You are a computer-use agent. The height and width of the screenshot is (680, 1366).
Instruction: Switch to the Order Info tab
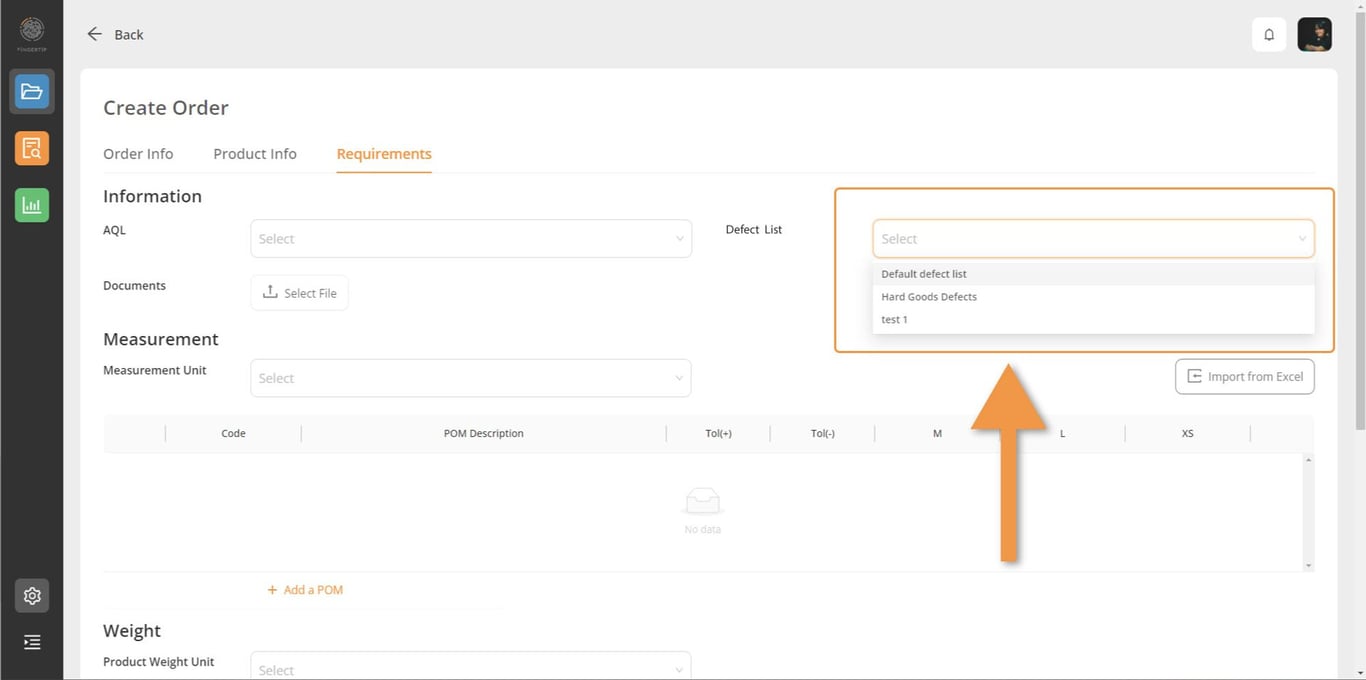[x=138, y=154]
